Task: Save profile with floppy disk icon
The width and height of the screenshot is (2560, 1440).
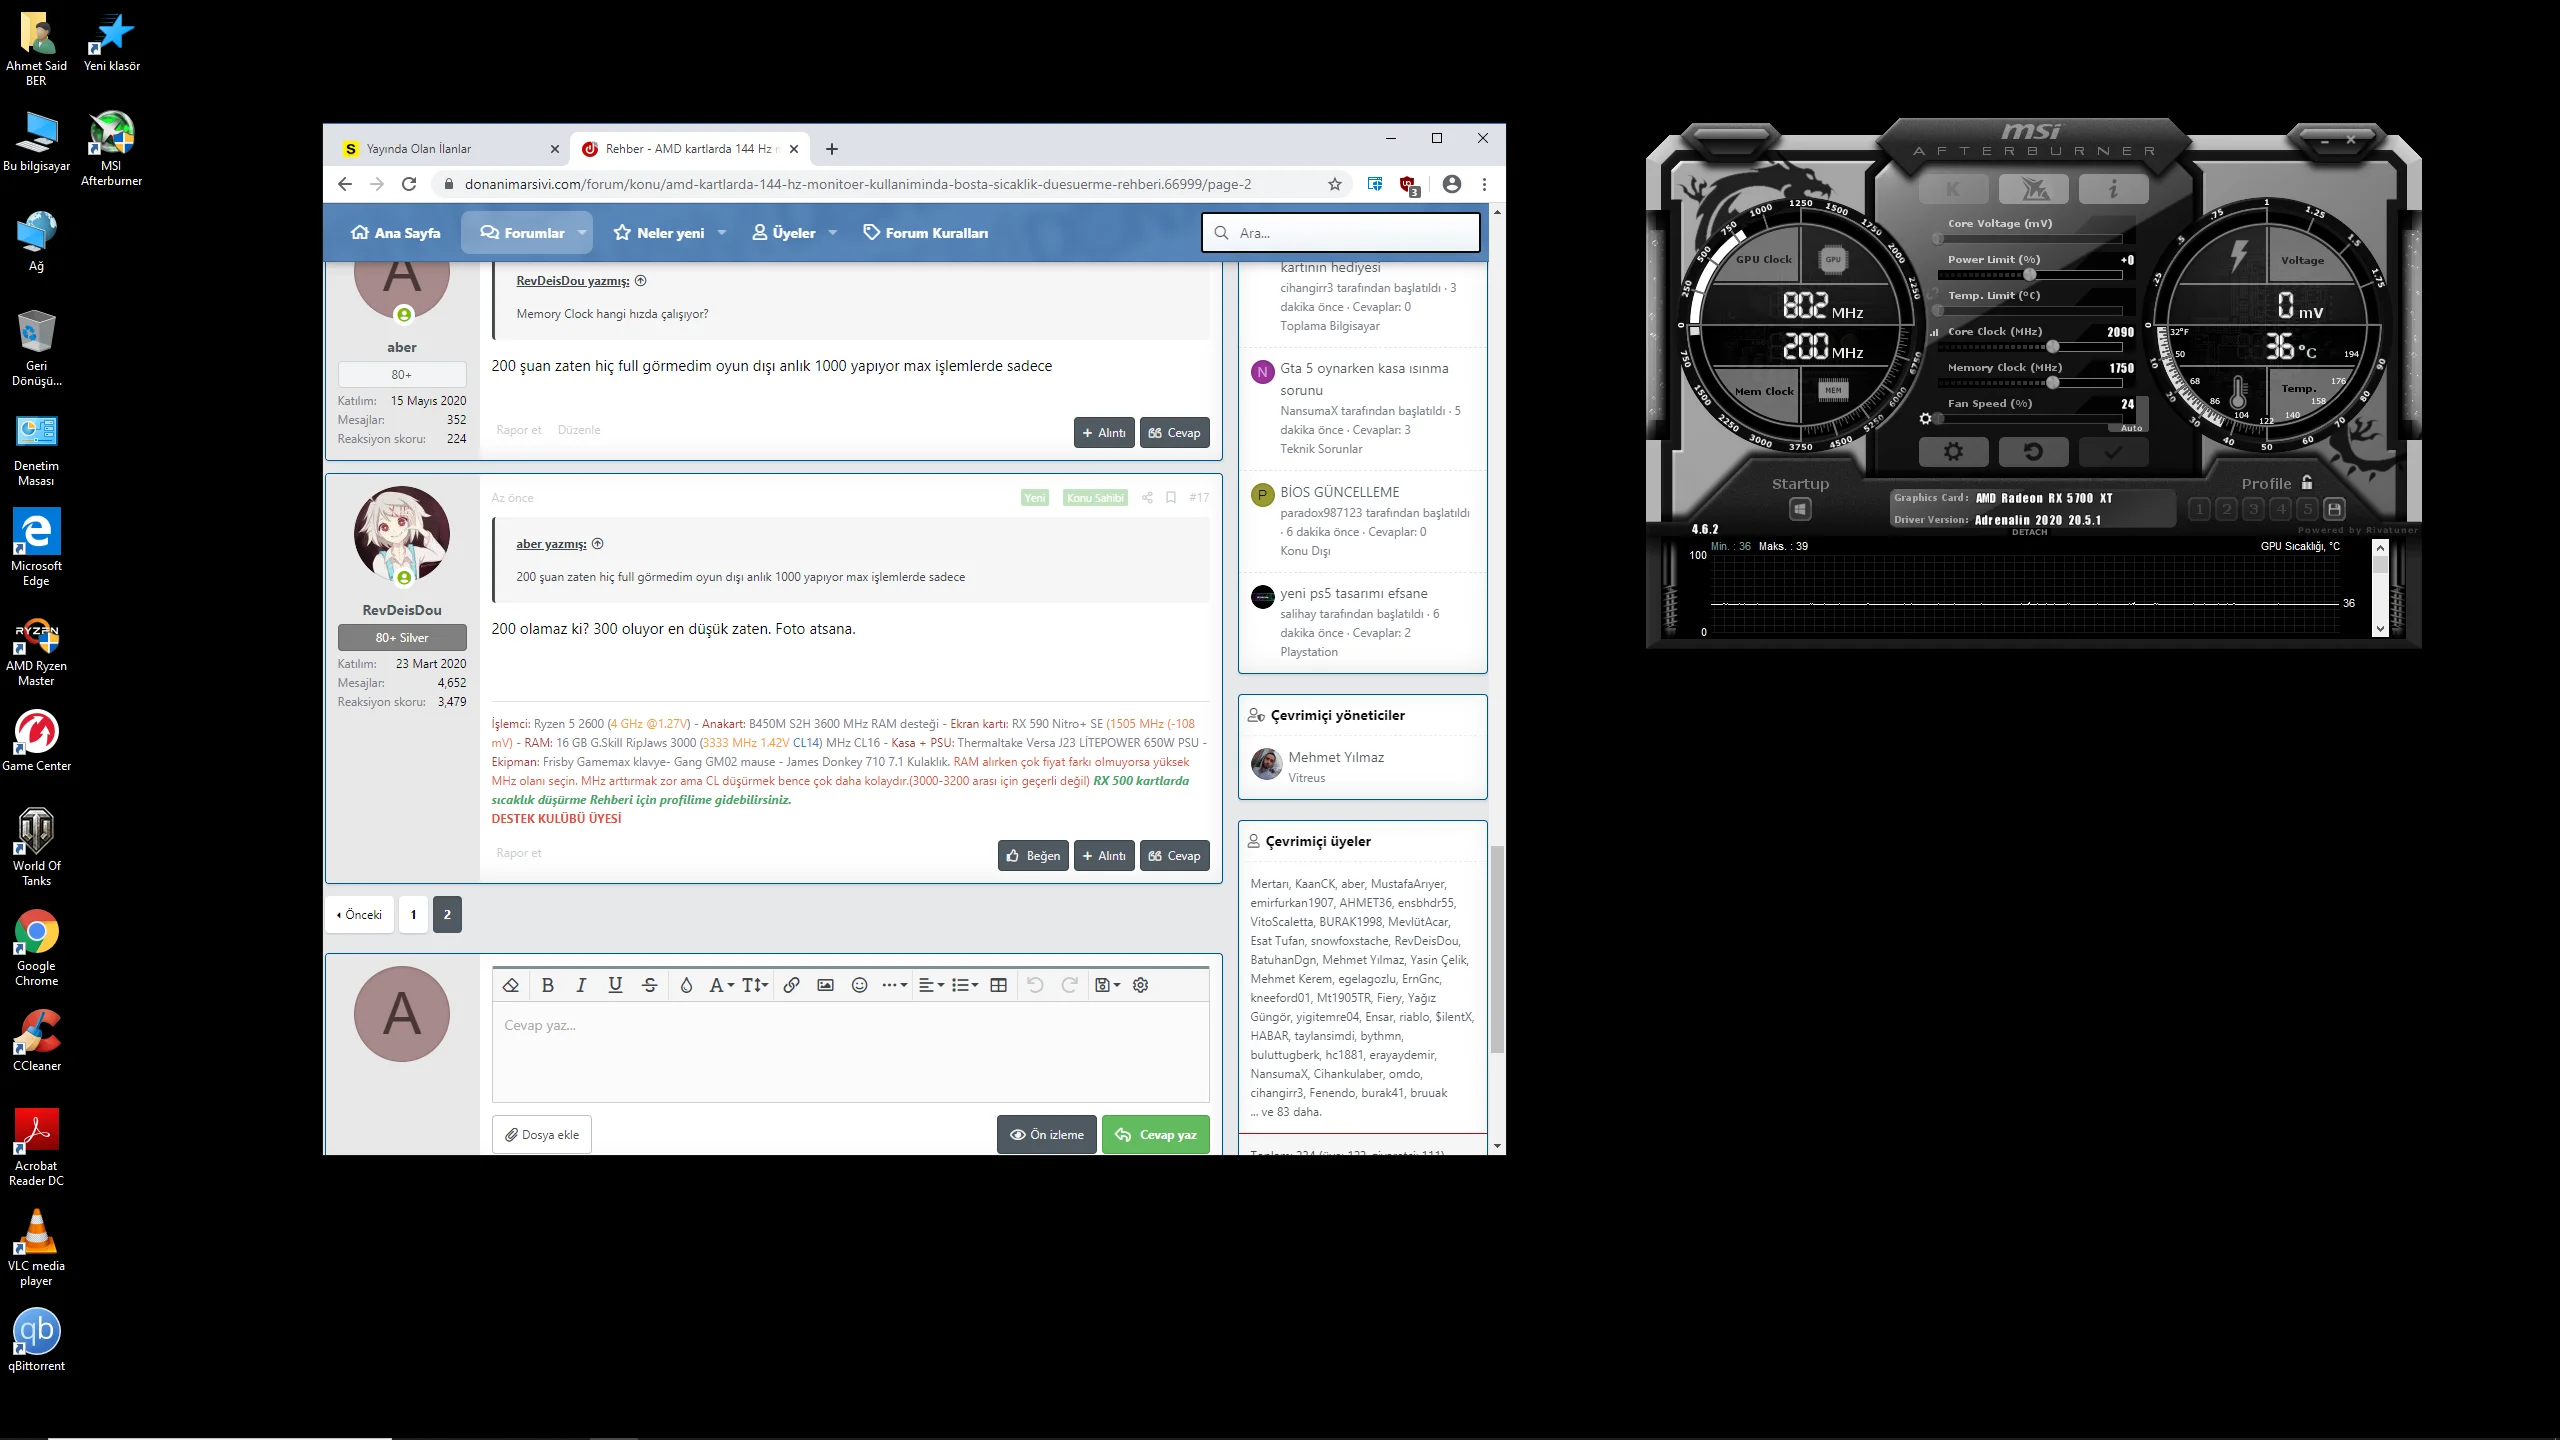Action: point(2334,509)
